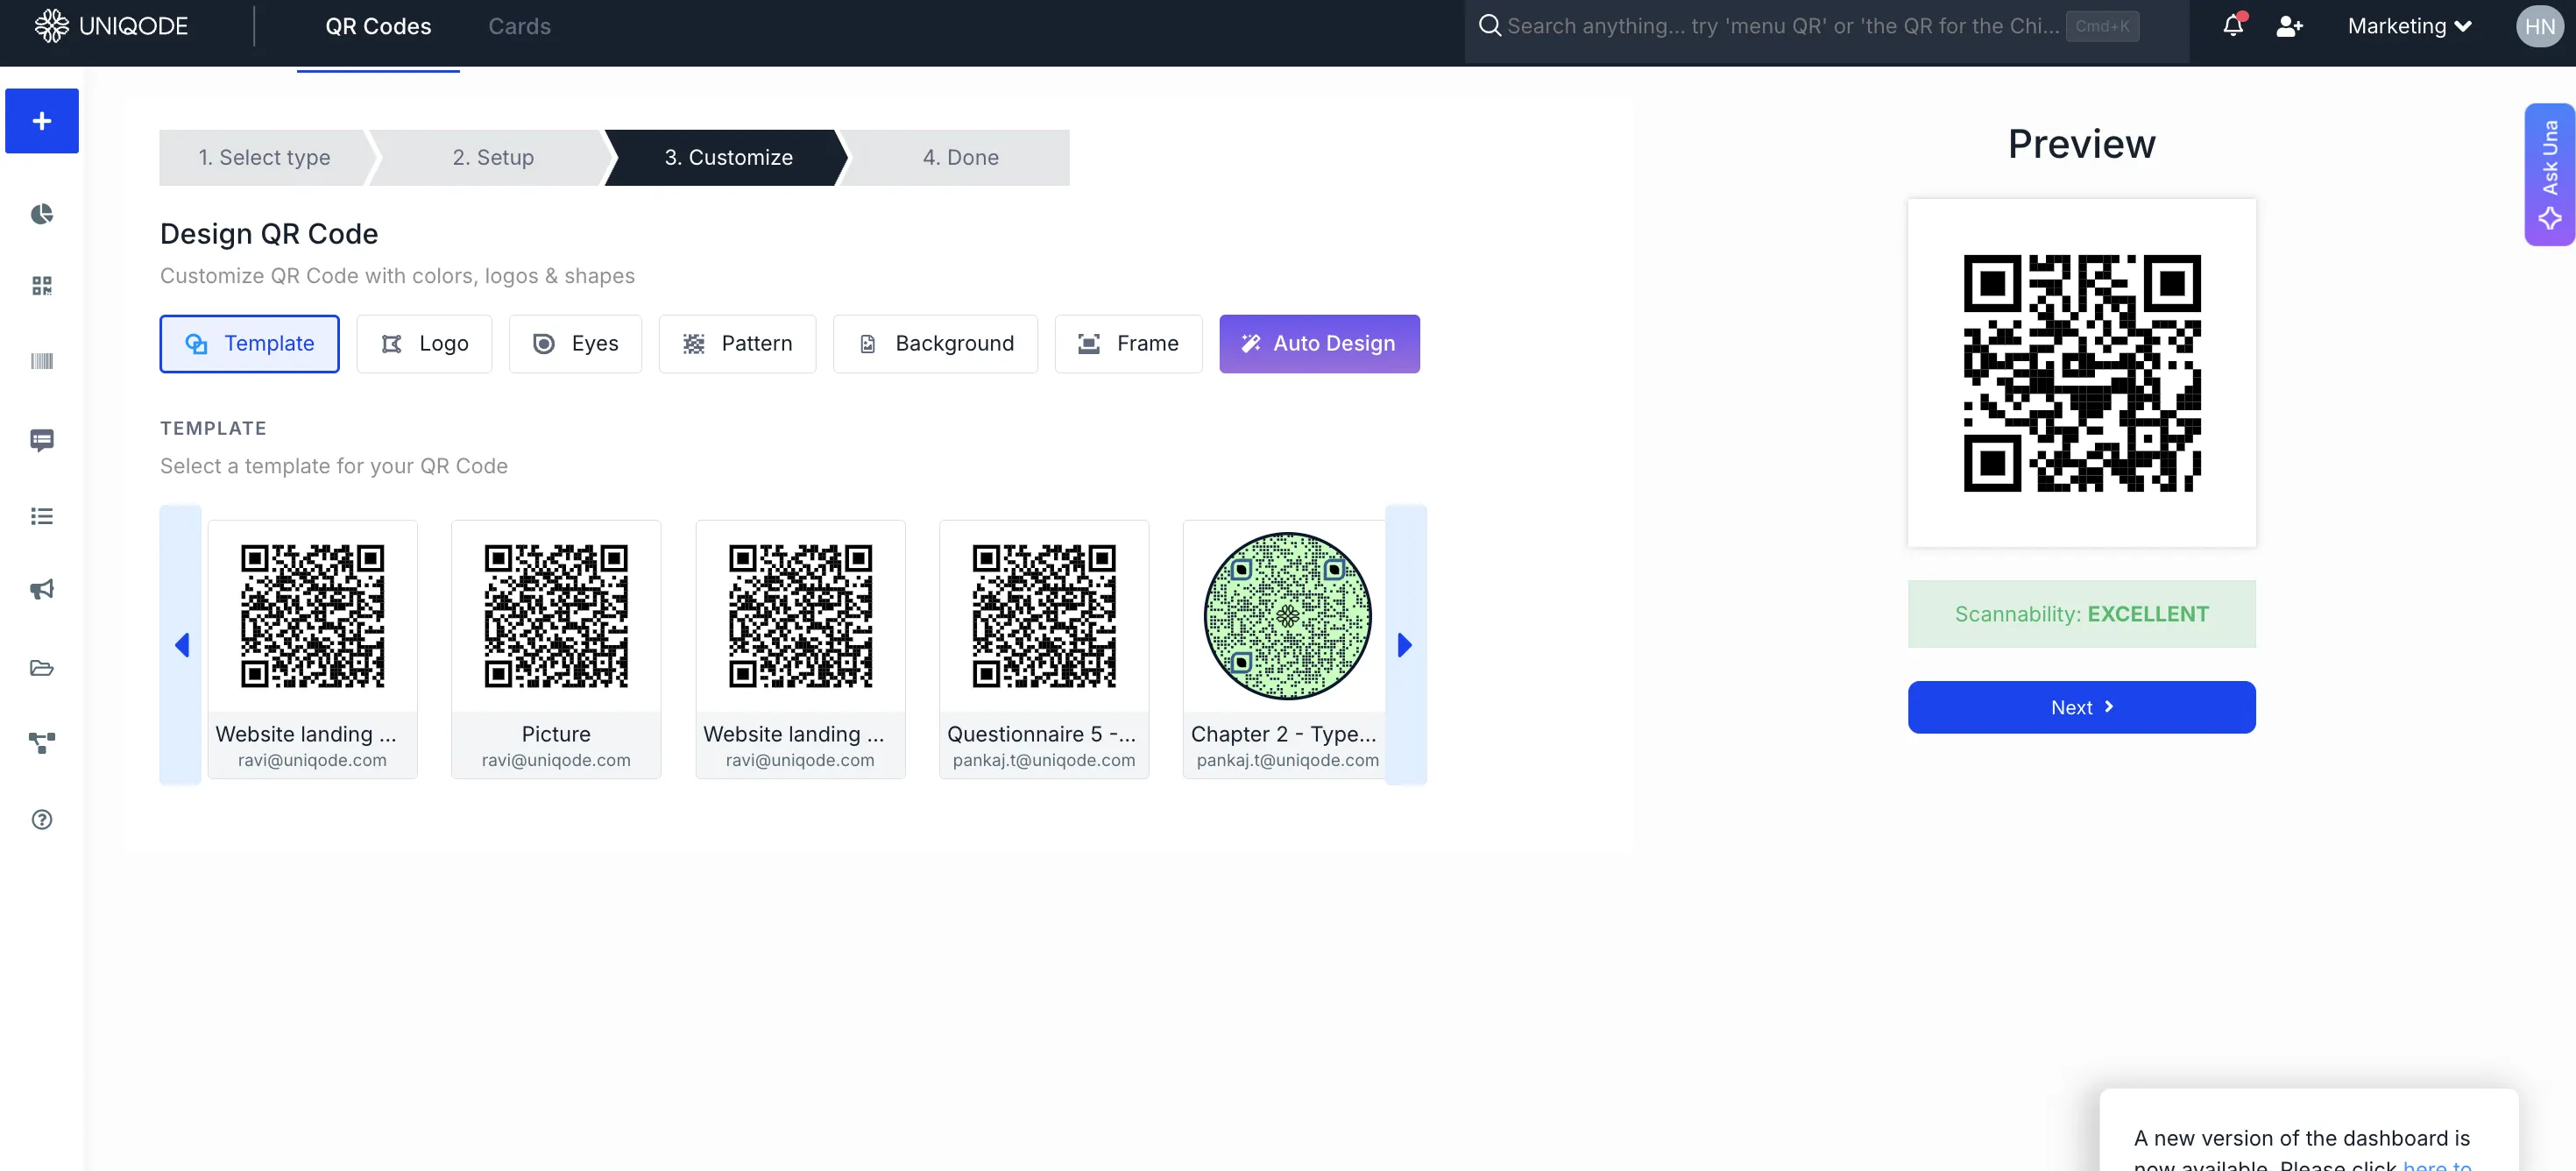2576x1171 pixels.
Task: Go to step 2 Setup
Action: (x=493, y=157)
